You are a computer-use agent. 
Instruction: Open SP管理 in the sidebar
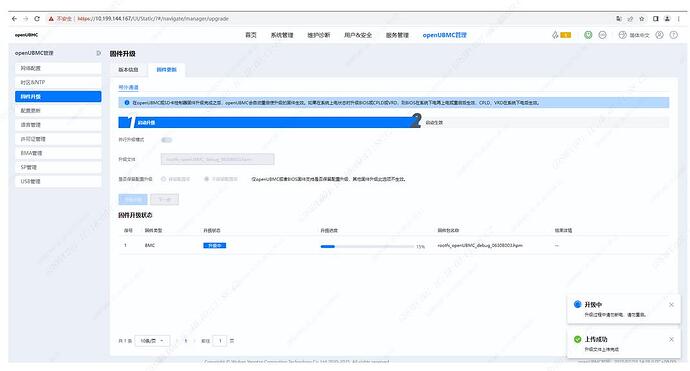pyautogui.click(x=58, y=167)
